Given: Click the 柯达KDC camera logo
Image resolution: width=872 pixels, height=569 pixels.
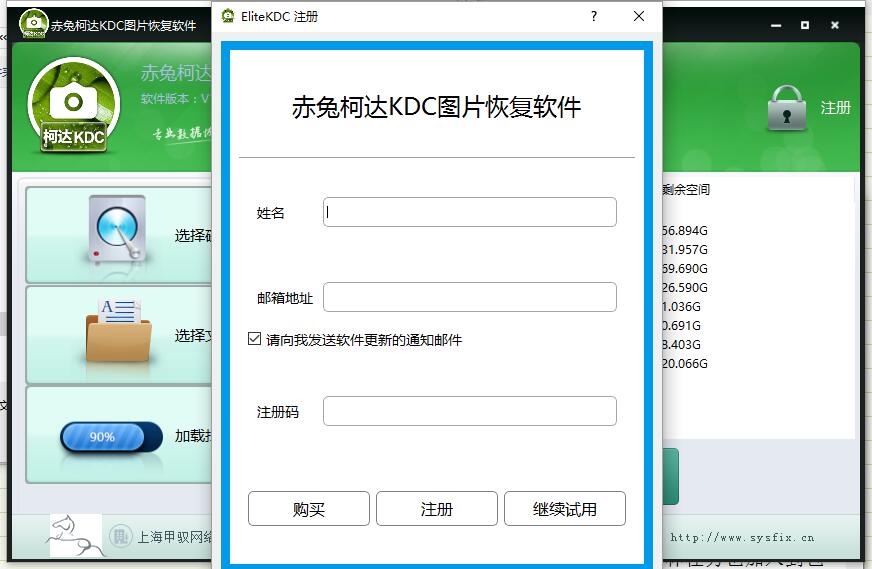Looking at the screenshot, I should pyautogui.click(x=74, y=106).
